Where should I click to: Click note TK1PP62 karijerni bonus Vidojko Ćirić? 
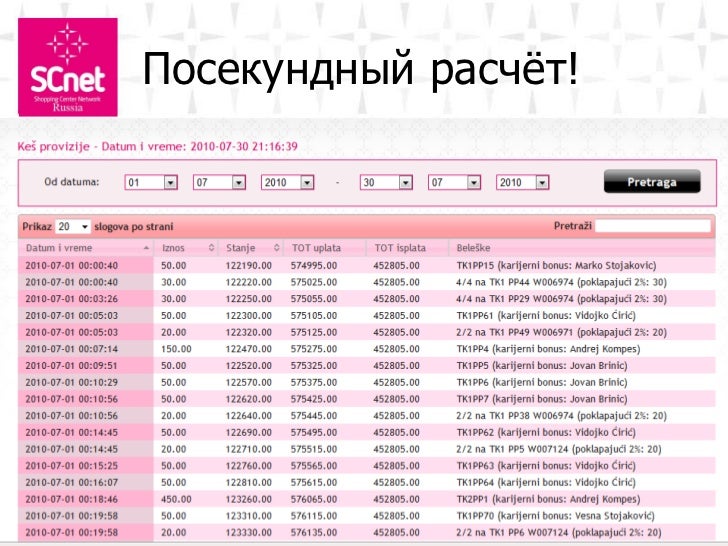(x=546, y=433)
